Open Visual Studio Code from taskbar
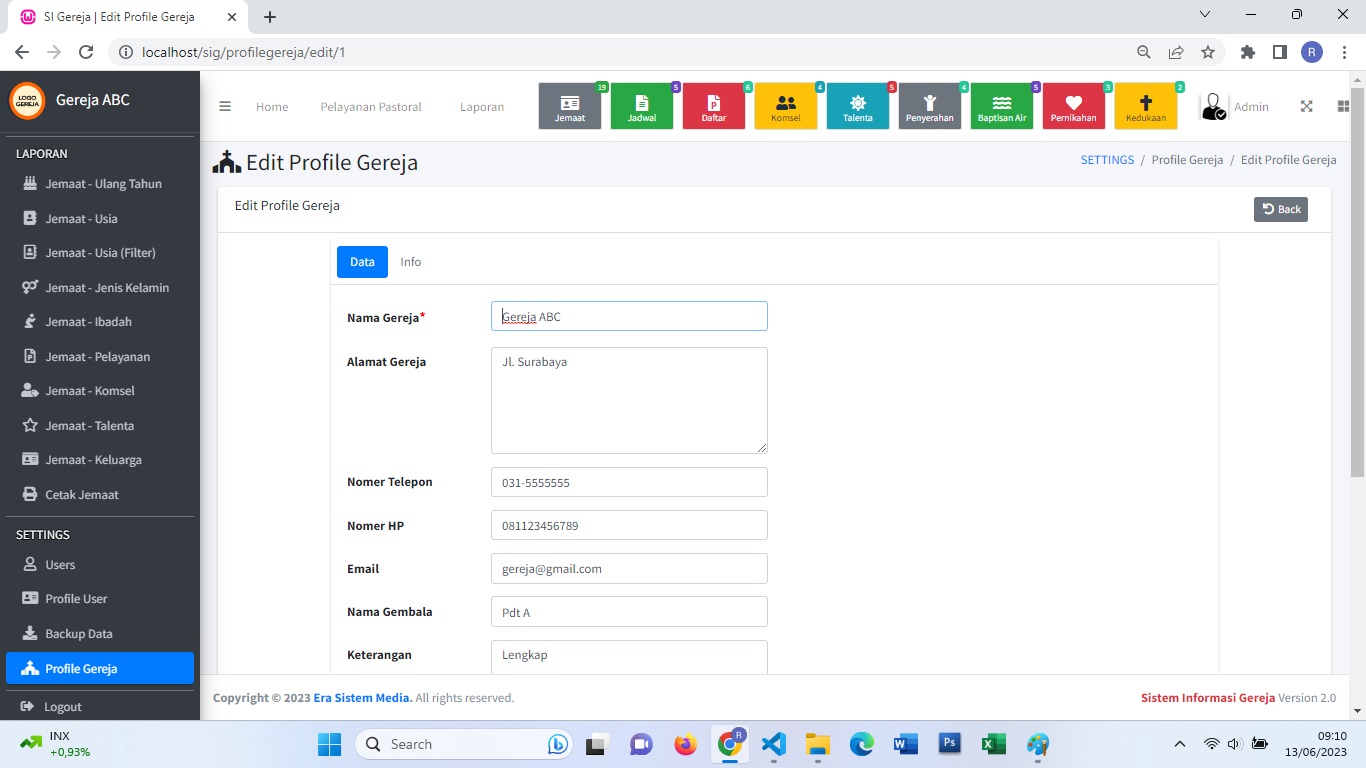The width and height of the screenshot is (1366, 768). 774,744
